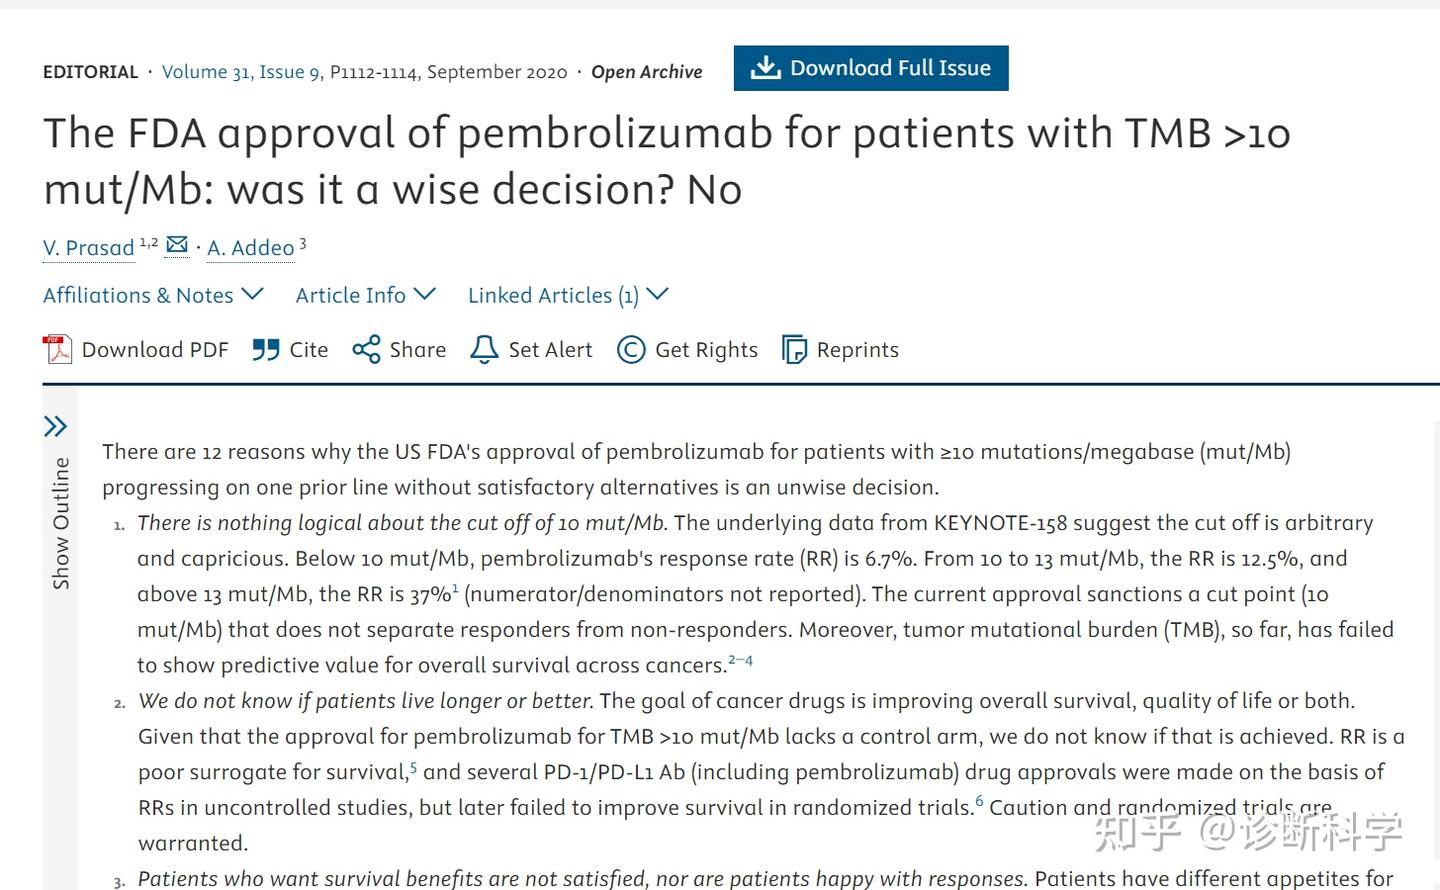Open author V. Prasad's profile link

(x=88, y=248)
